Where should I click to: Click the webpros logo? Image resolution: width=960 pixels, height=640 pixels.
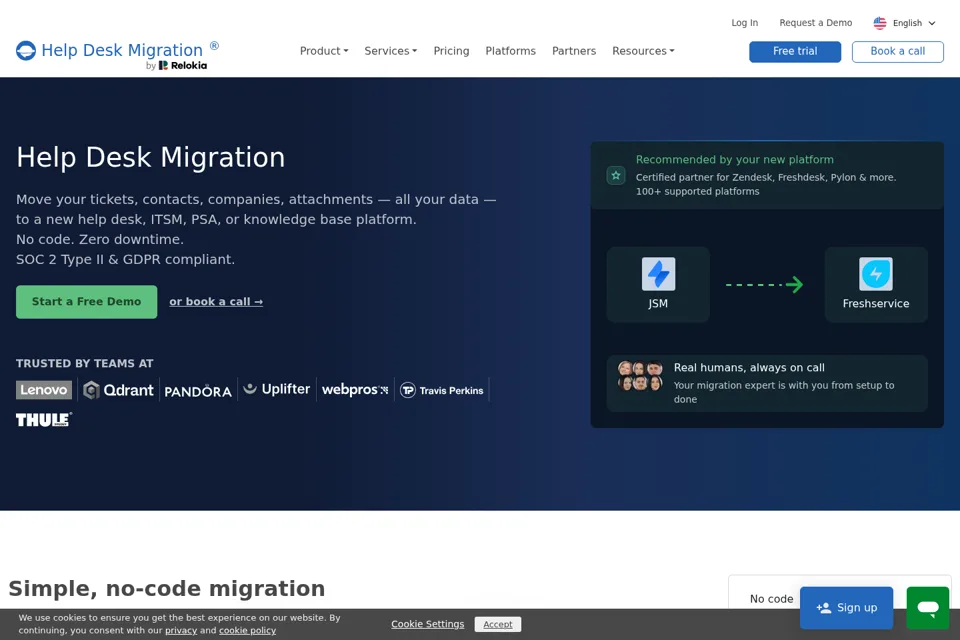click(x=355, y=390)
